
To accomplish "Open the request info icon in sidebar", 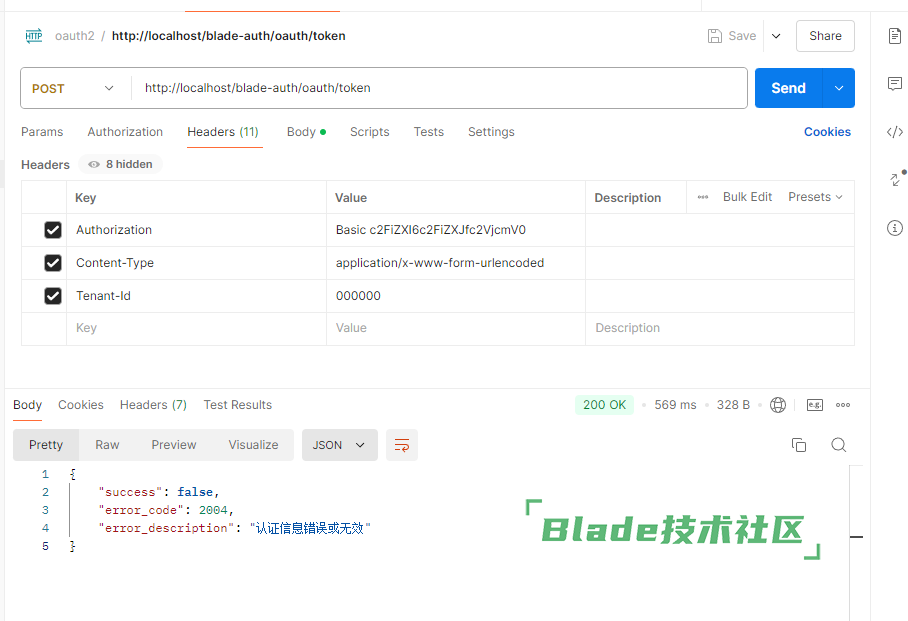I will pyautogui.click(x=894, y=228).
